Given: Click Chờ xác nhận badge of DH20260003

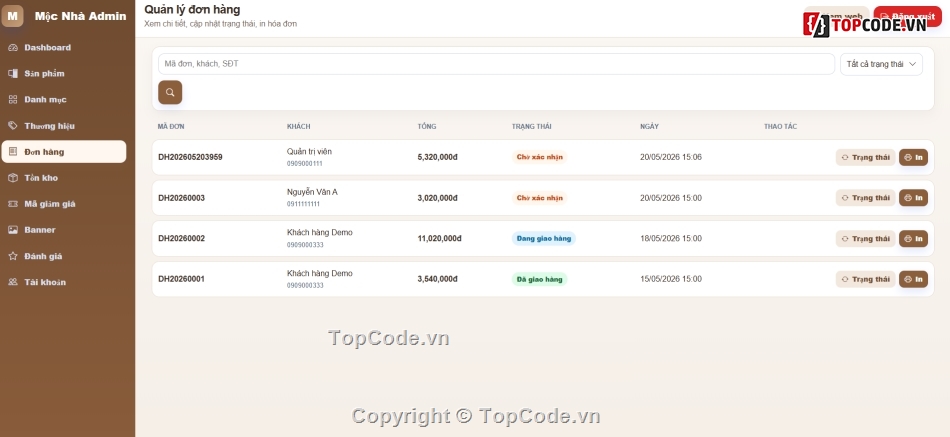Looking at the screenshot, I should pos(539,198).
